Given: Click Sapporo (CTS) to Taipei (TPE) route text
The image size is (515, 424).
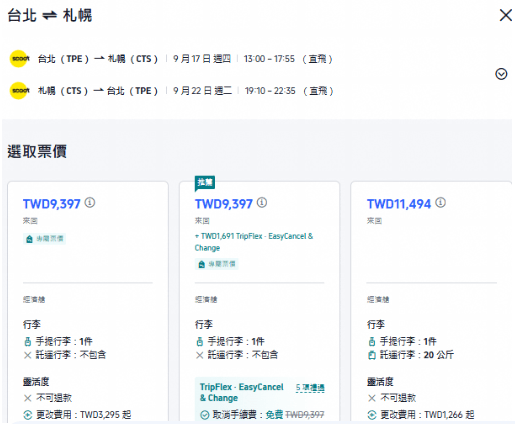Looking at the screenshot, I should coord(98,91).
